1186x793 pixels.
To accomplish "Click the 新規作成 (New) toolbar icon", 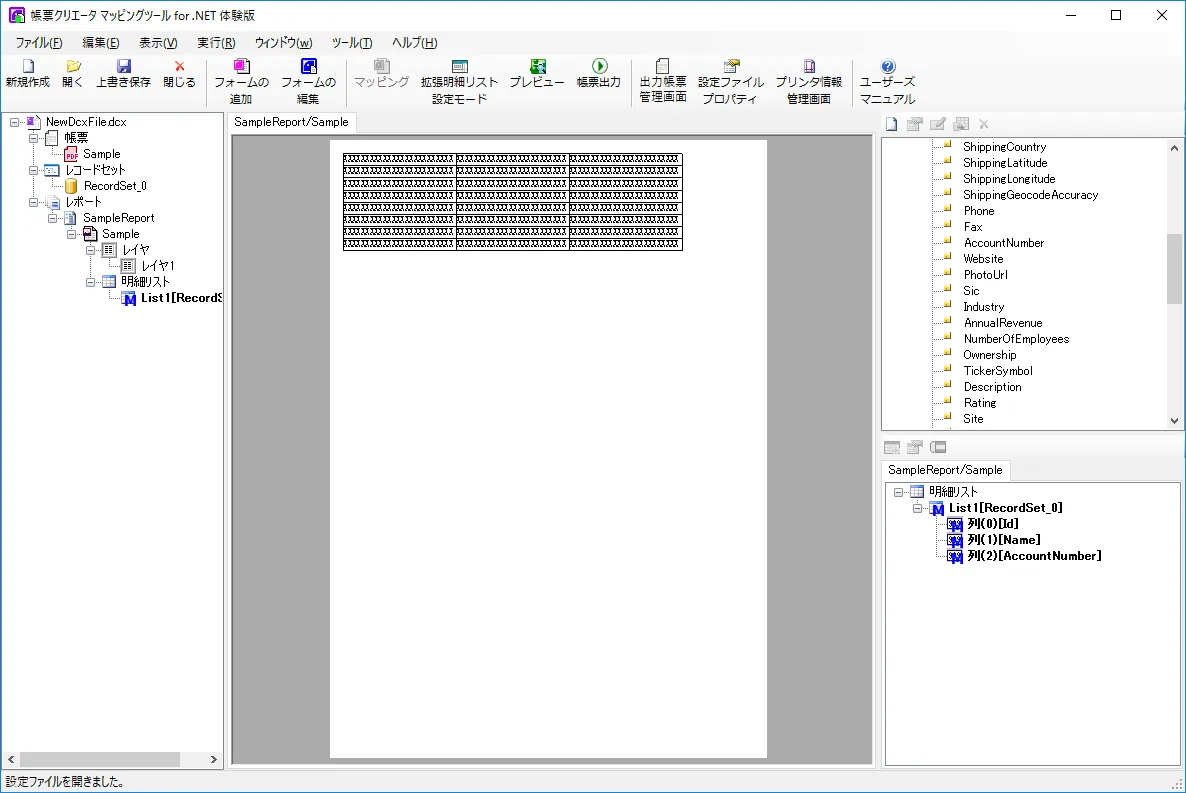I will (x=27, y=66).
